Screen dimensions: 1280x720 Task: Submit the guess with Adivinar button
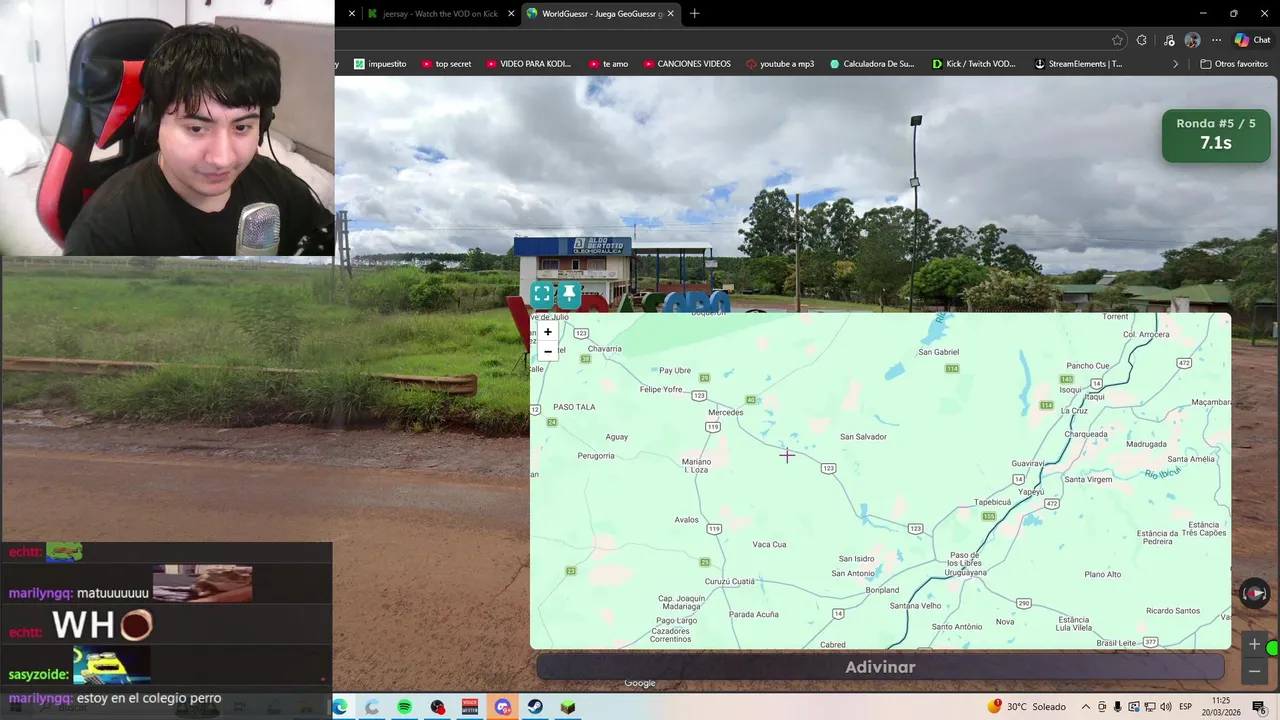pos(880,667)
